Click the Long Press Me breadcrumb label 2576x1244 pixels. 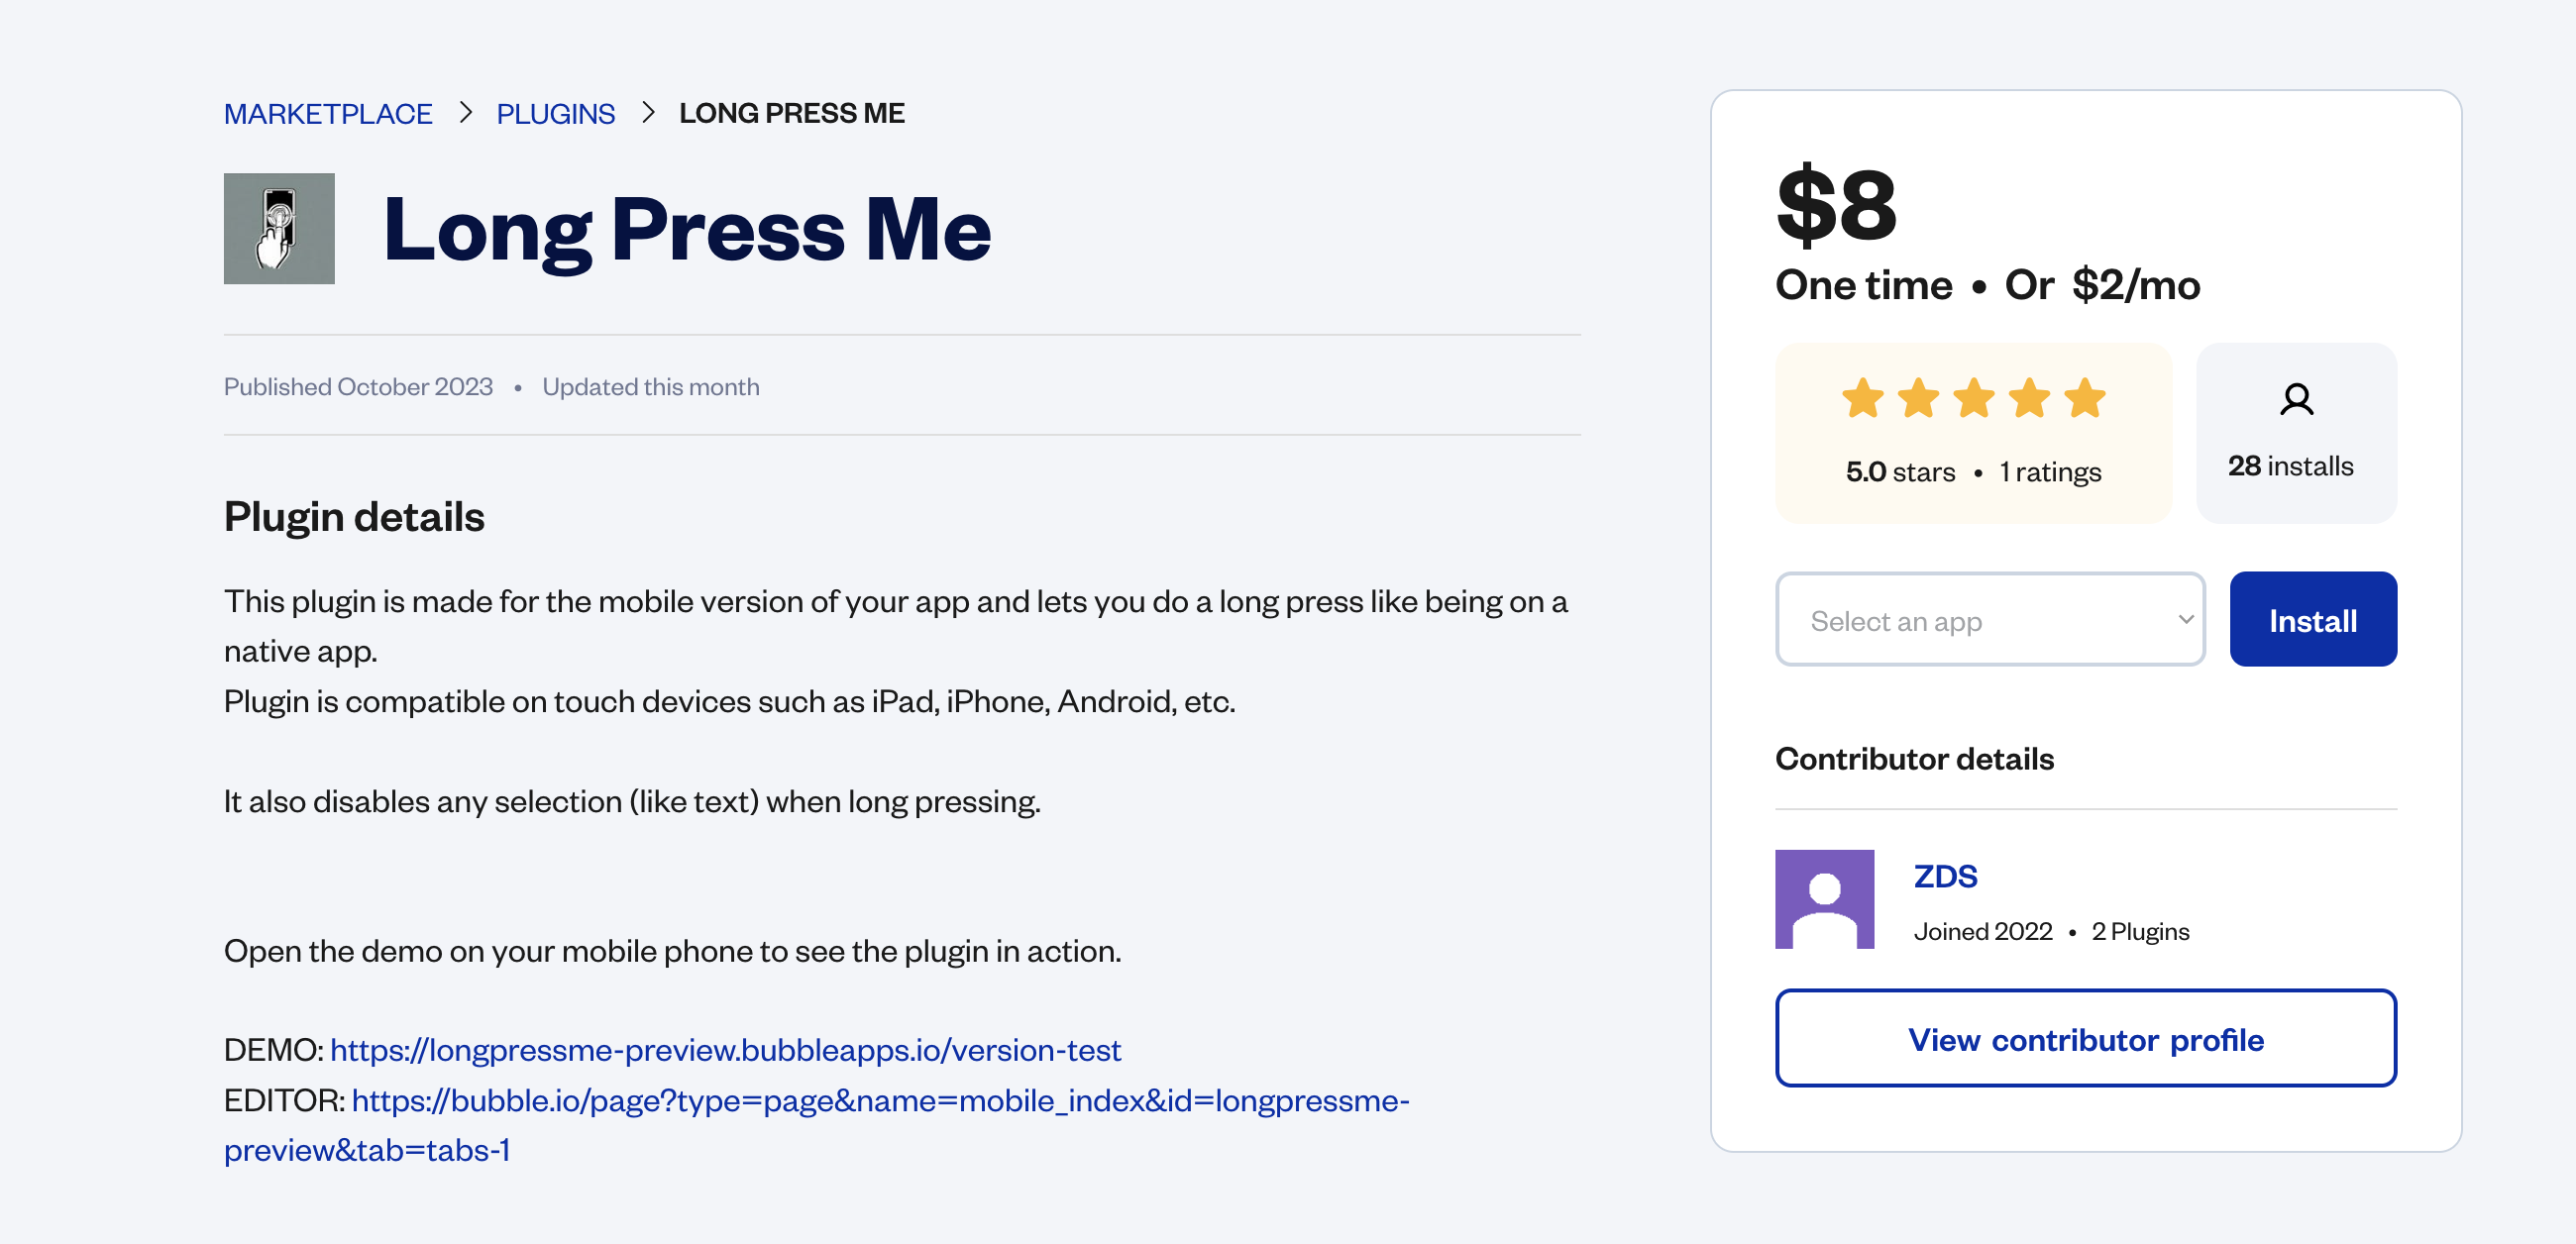(791, 114)
